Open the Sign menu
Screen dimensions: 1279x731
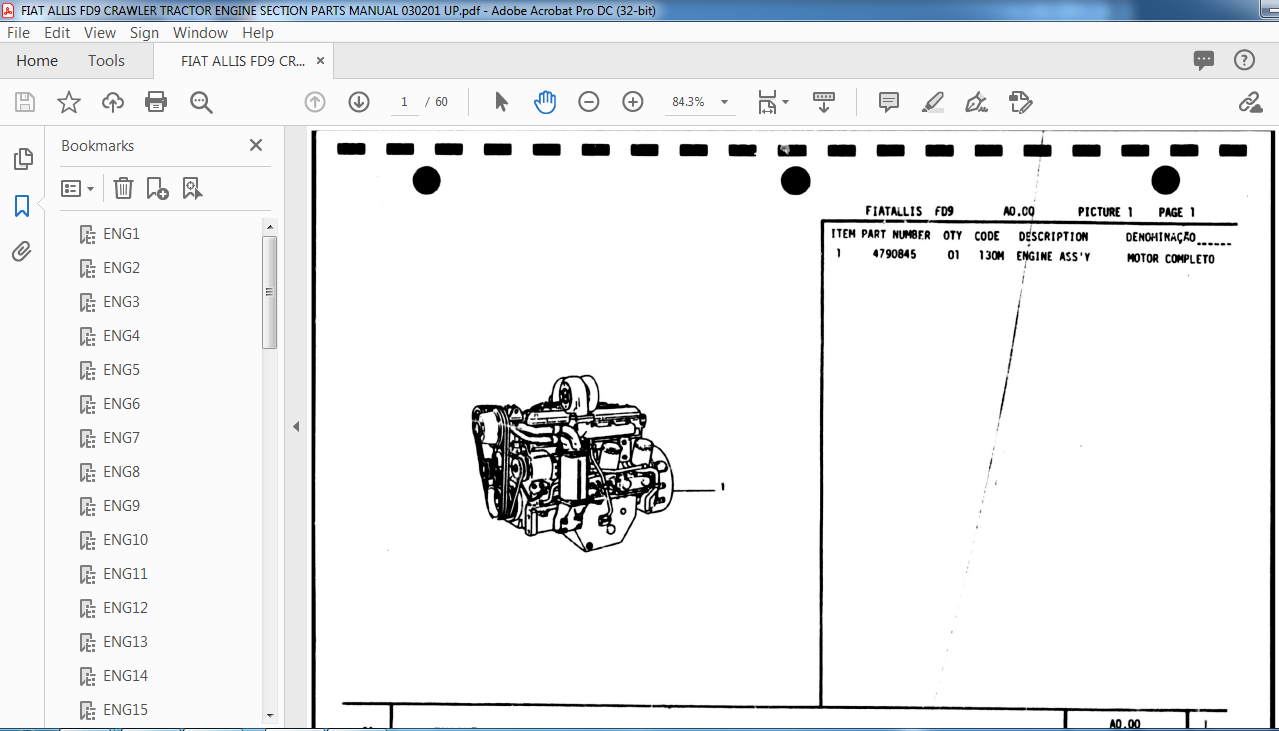click(x=144, y=33)
